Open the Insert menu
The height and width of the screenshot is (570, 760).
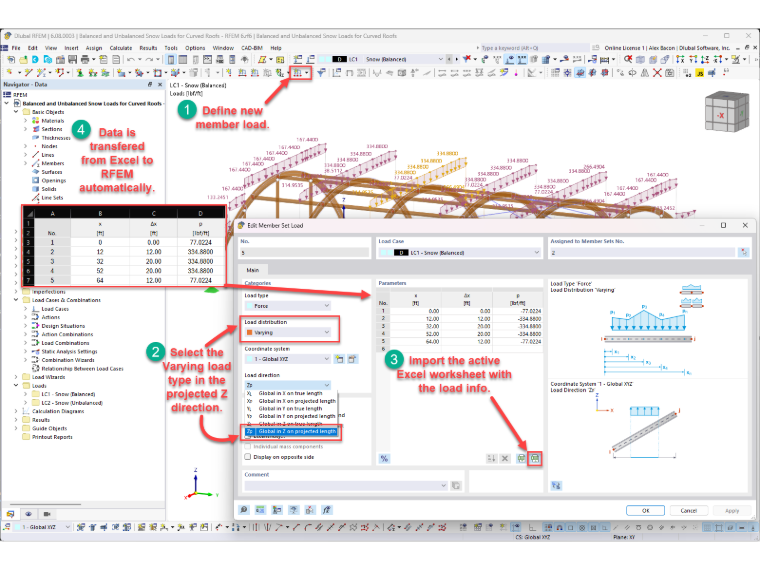pyautogui.click(x=71, y=48)
